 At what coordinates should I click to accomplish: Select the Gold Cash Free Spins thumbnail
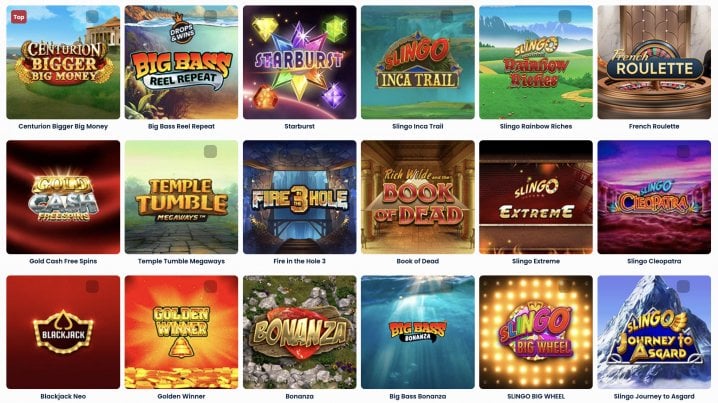tap(63, 197)
